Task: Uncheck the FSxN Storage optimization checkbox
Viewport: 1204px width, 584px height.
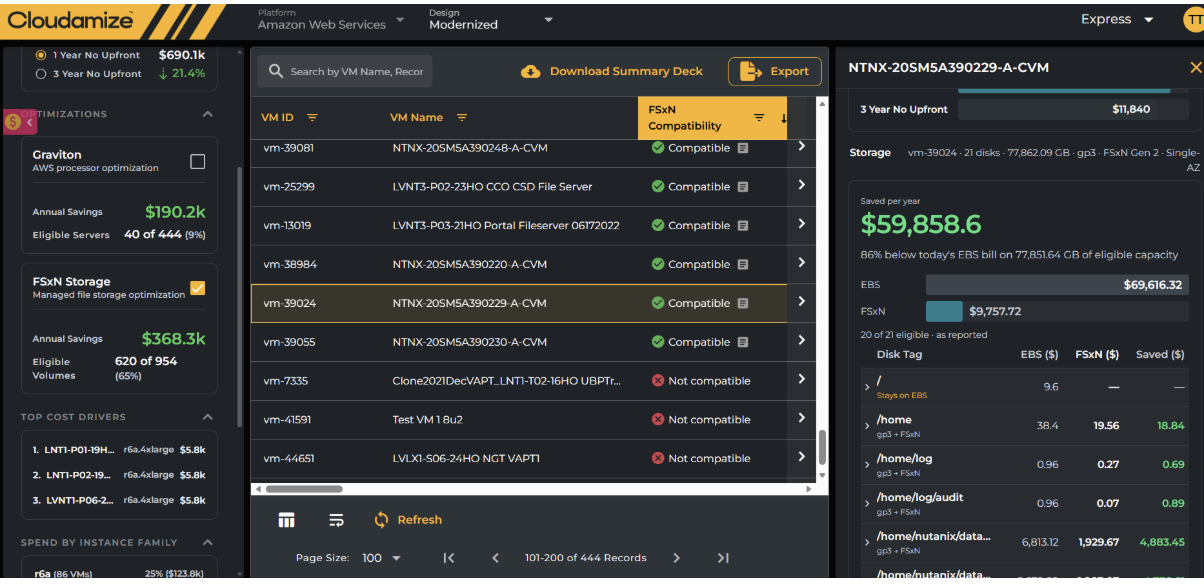Action: (198, 288)
